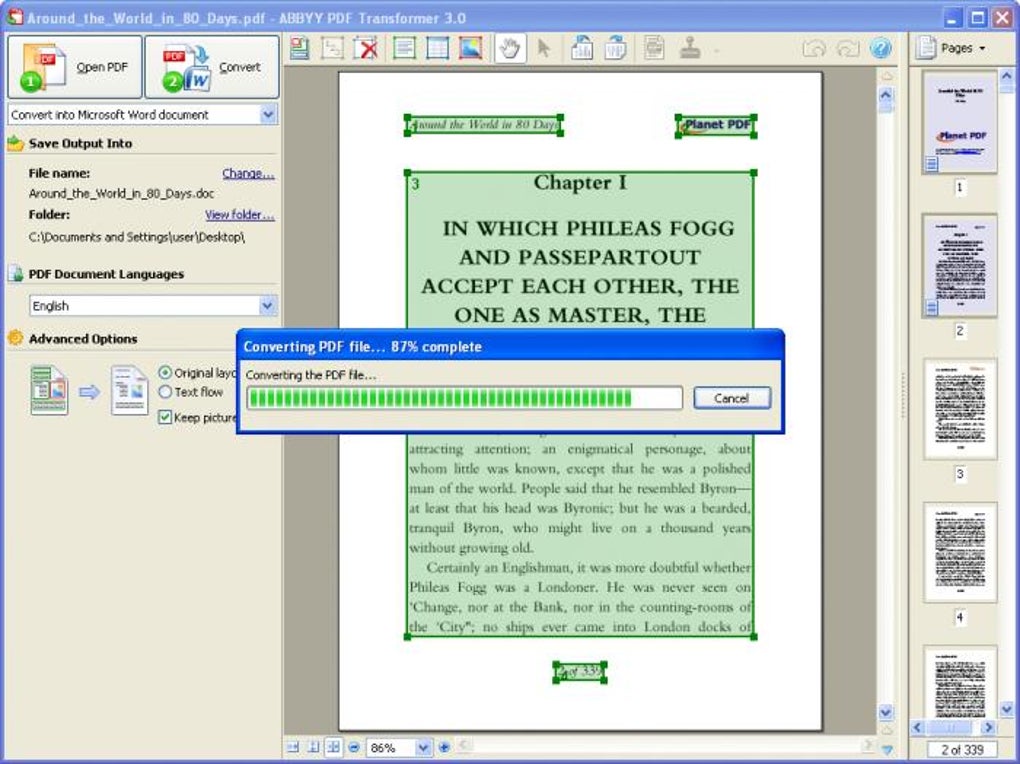Image resolution: width=1020 pixels, height=764 pixels.
Task: Click the fit whole page icon
Action: (x=333, y=747)
